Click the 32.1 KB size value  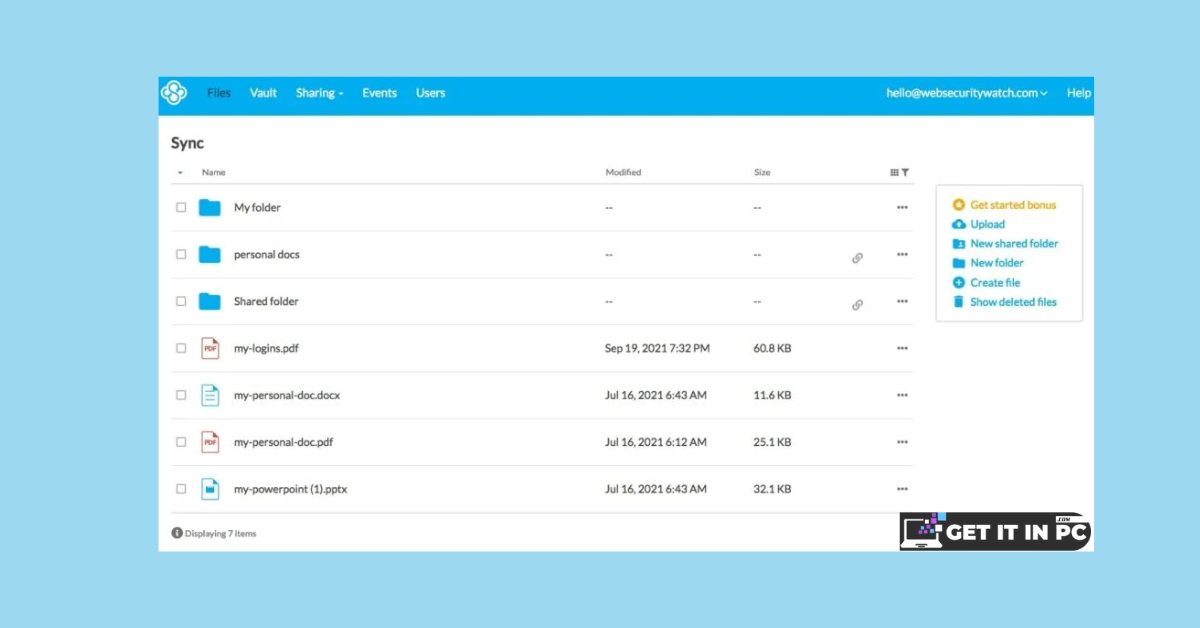coord(772,489)
